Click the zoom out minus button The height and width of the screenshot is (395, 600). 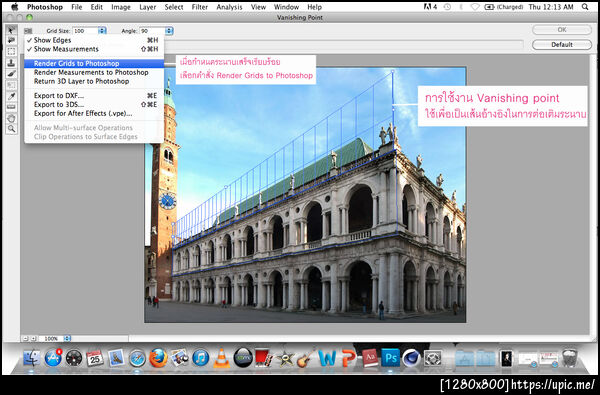[25, 338]
